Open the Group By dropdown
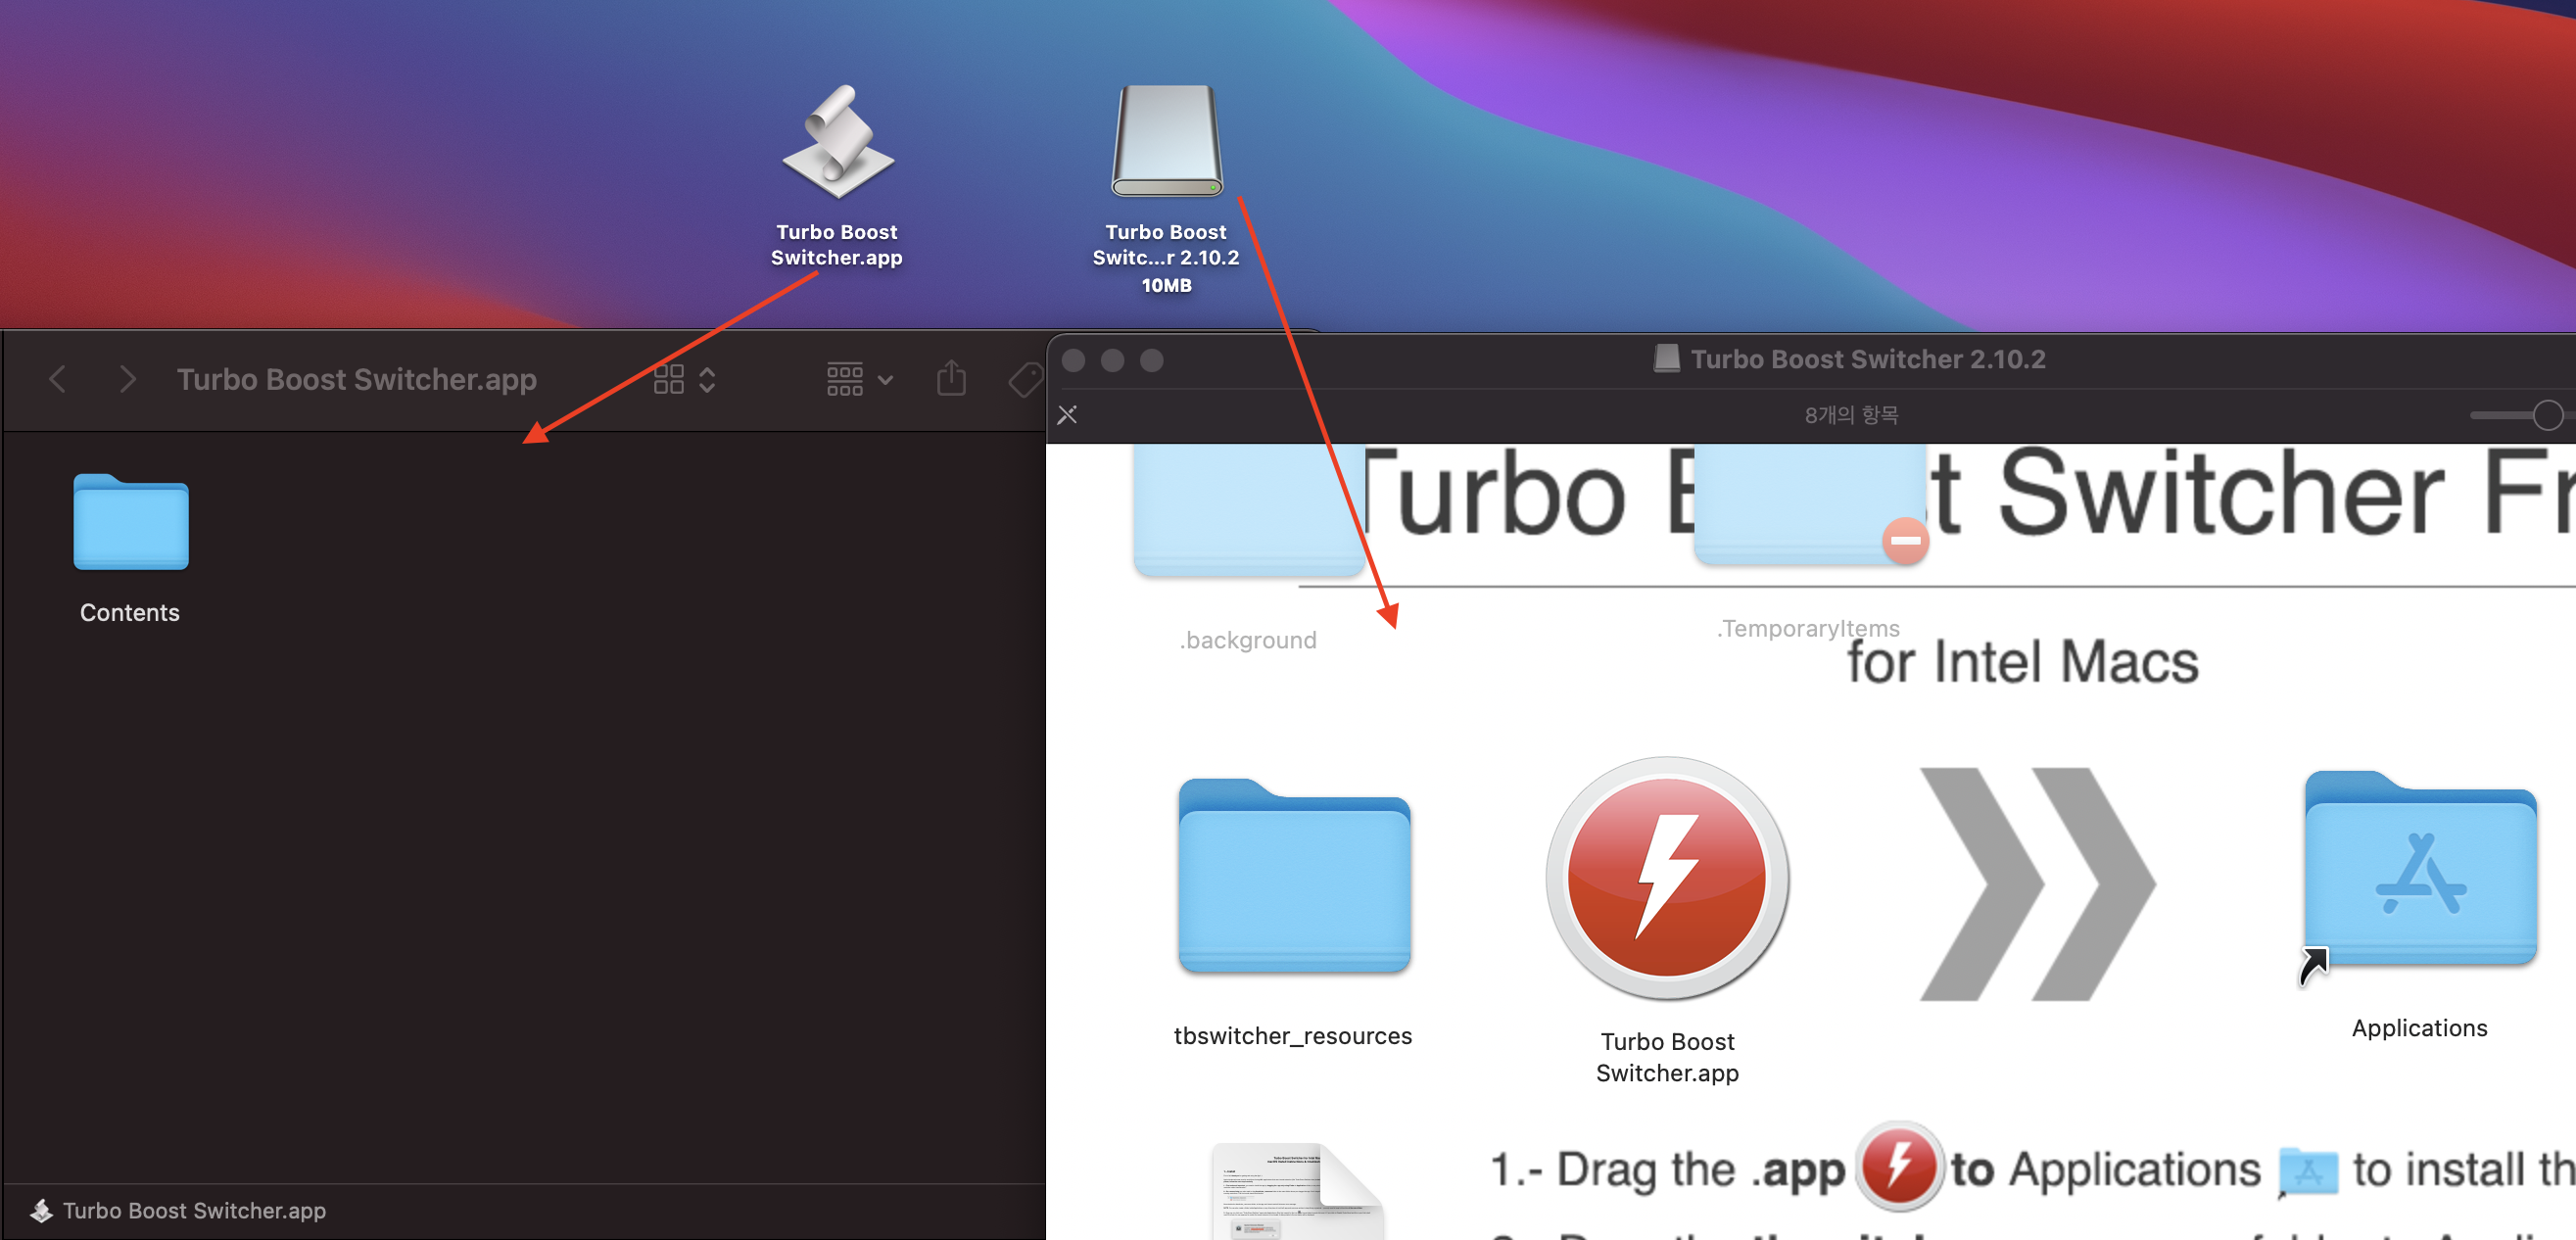 point(859,379)
